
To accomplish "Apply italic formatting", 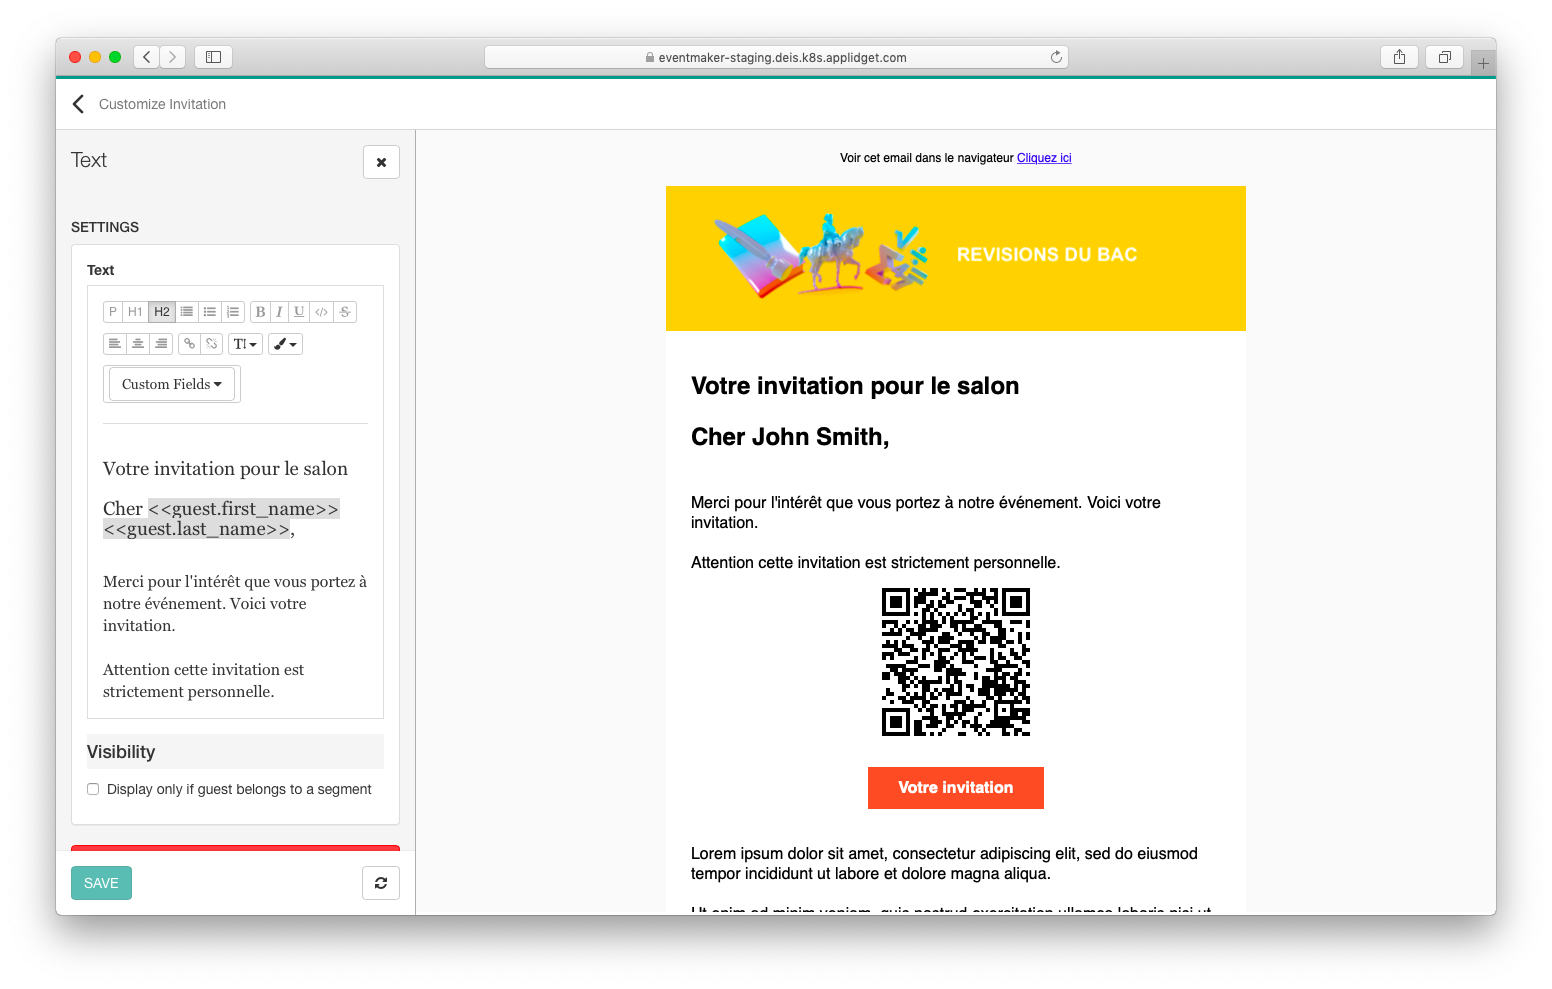I will 279,312.
